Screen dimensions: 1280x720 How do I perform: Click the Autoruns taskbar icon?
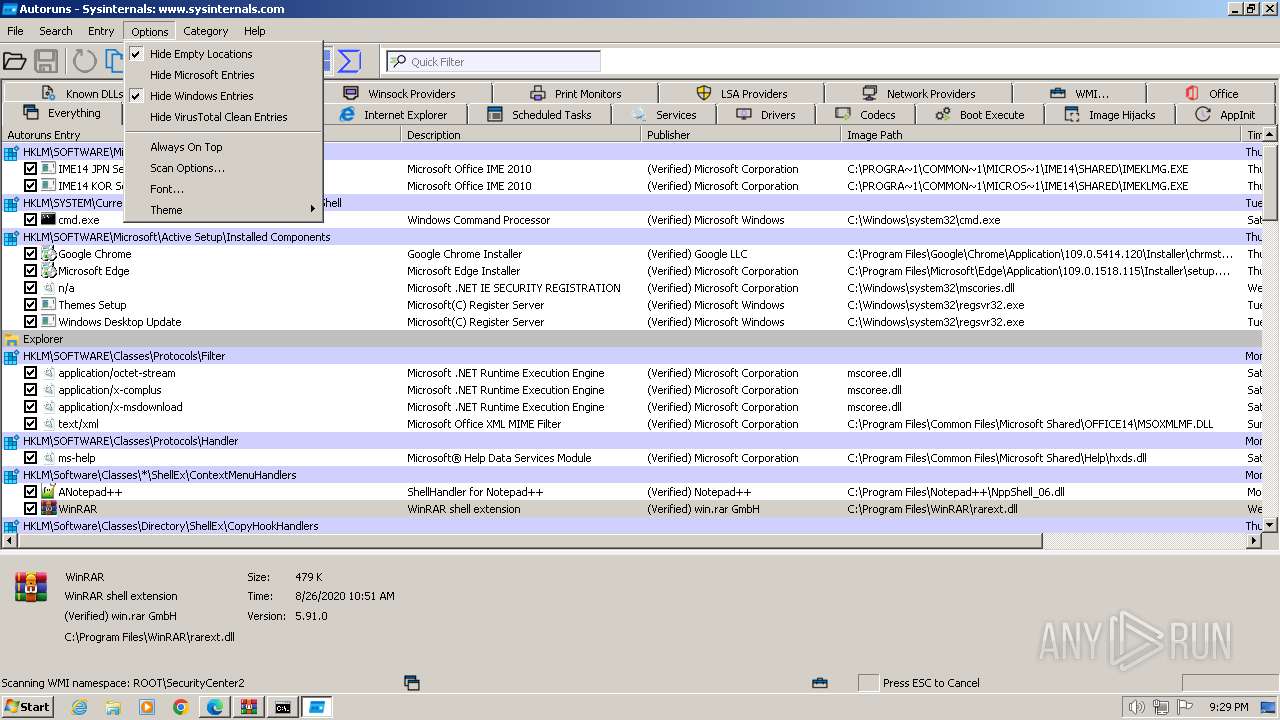point(317,707)
